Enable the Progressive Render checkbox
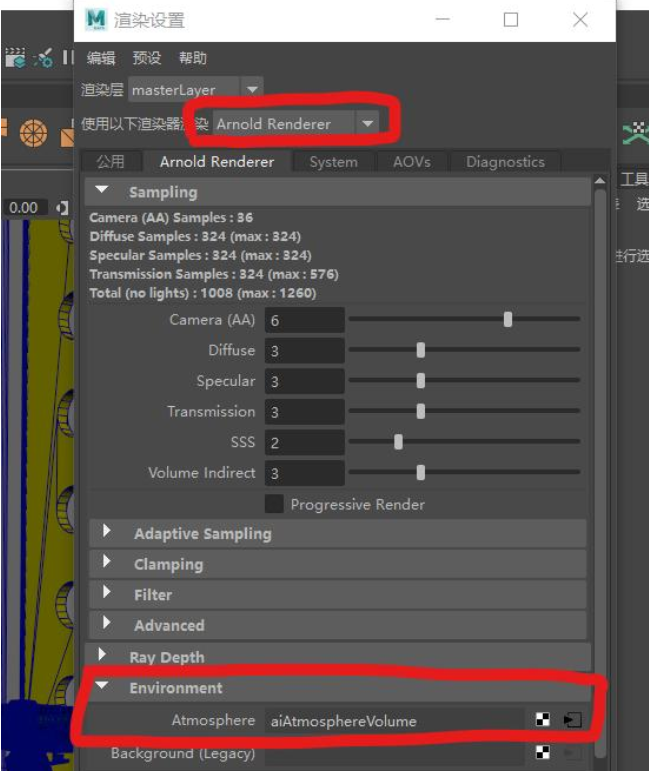The width and height of the screenshot is (649, 771). (x=273, y=504)
